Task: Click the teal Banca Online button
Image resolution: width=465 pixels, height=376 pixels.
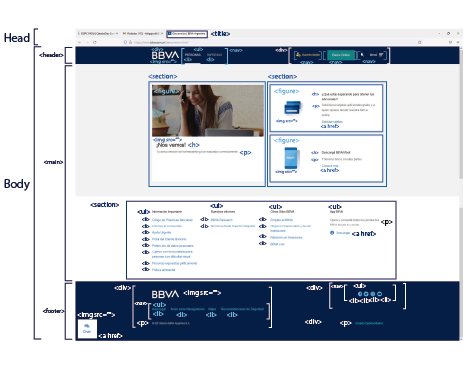Action: [x=341, y=55]
